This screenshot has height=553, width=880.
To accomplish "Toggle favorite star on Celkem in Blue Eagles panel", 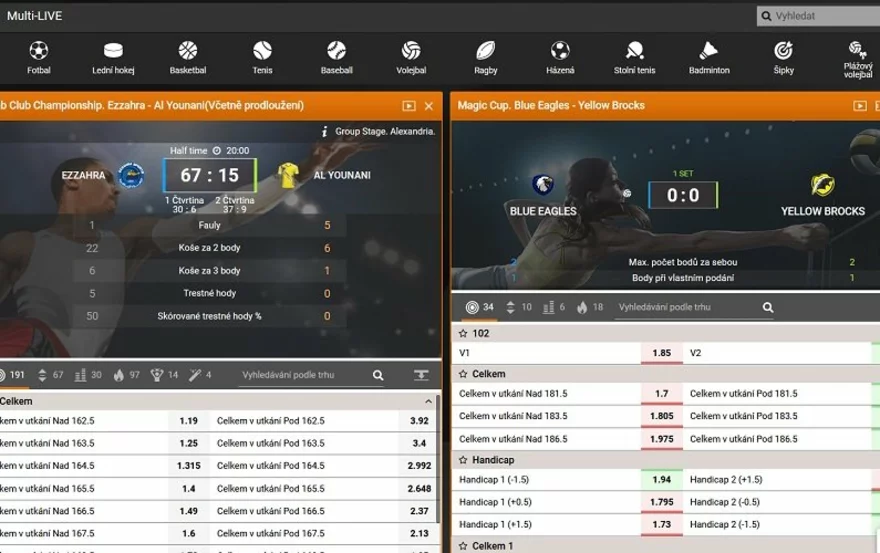I will tap(463, 373).
